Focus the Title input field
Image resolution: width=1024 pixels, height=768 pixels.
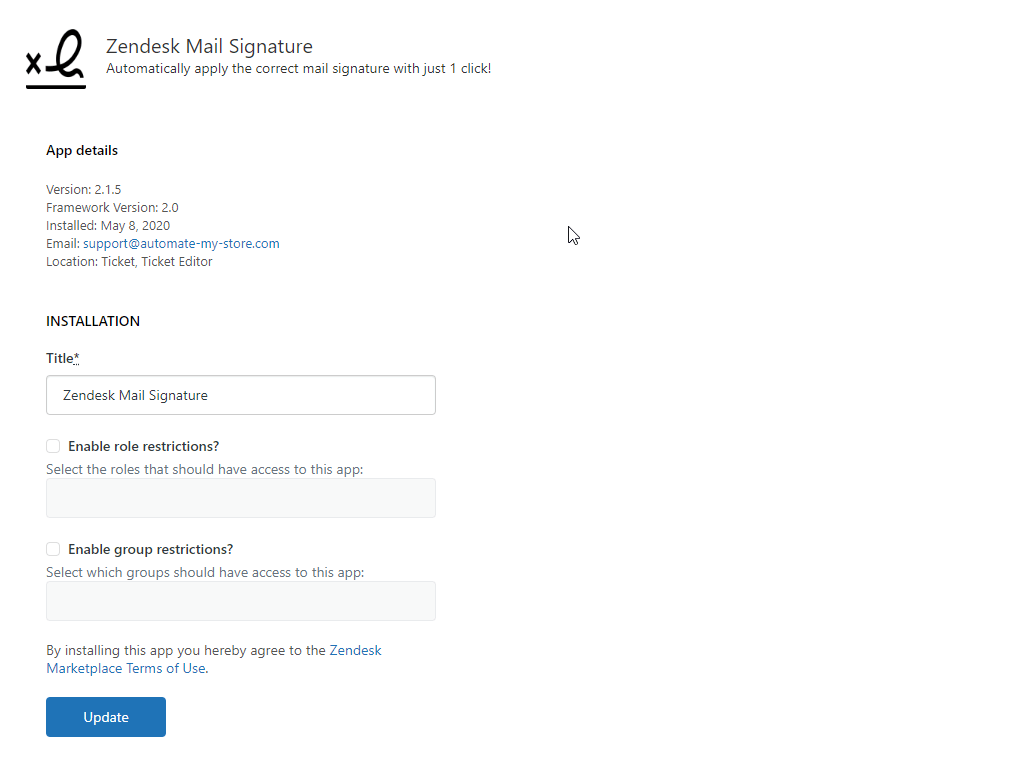coord(241,395)
